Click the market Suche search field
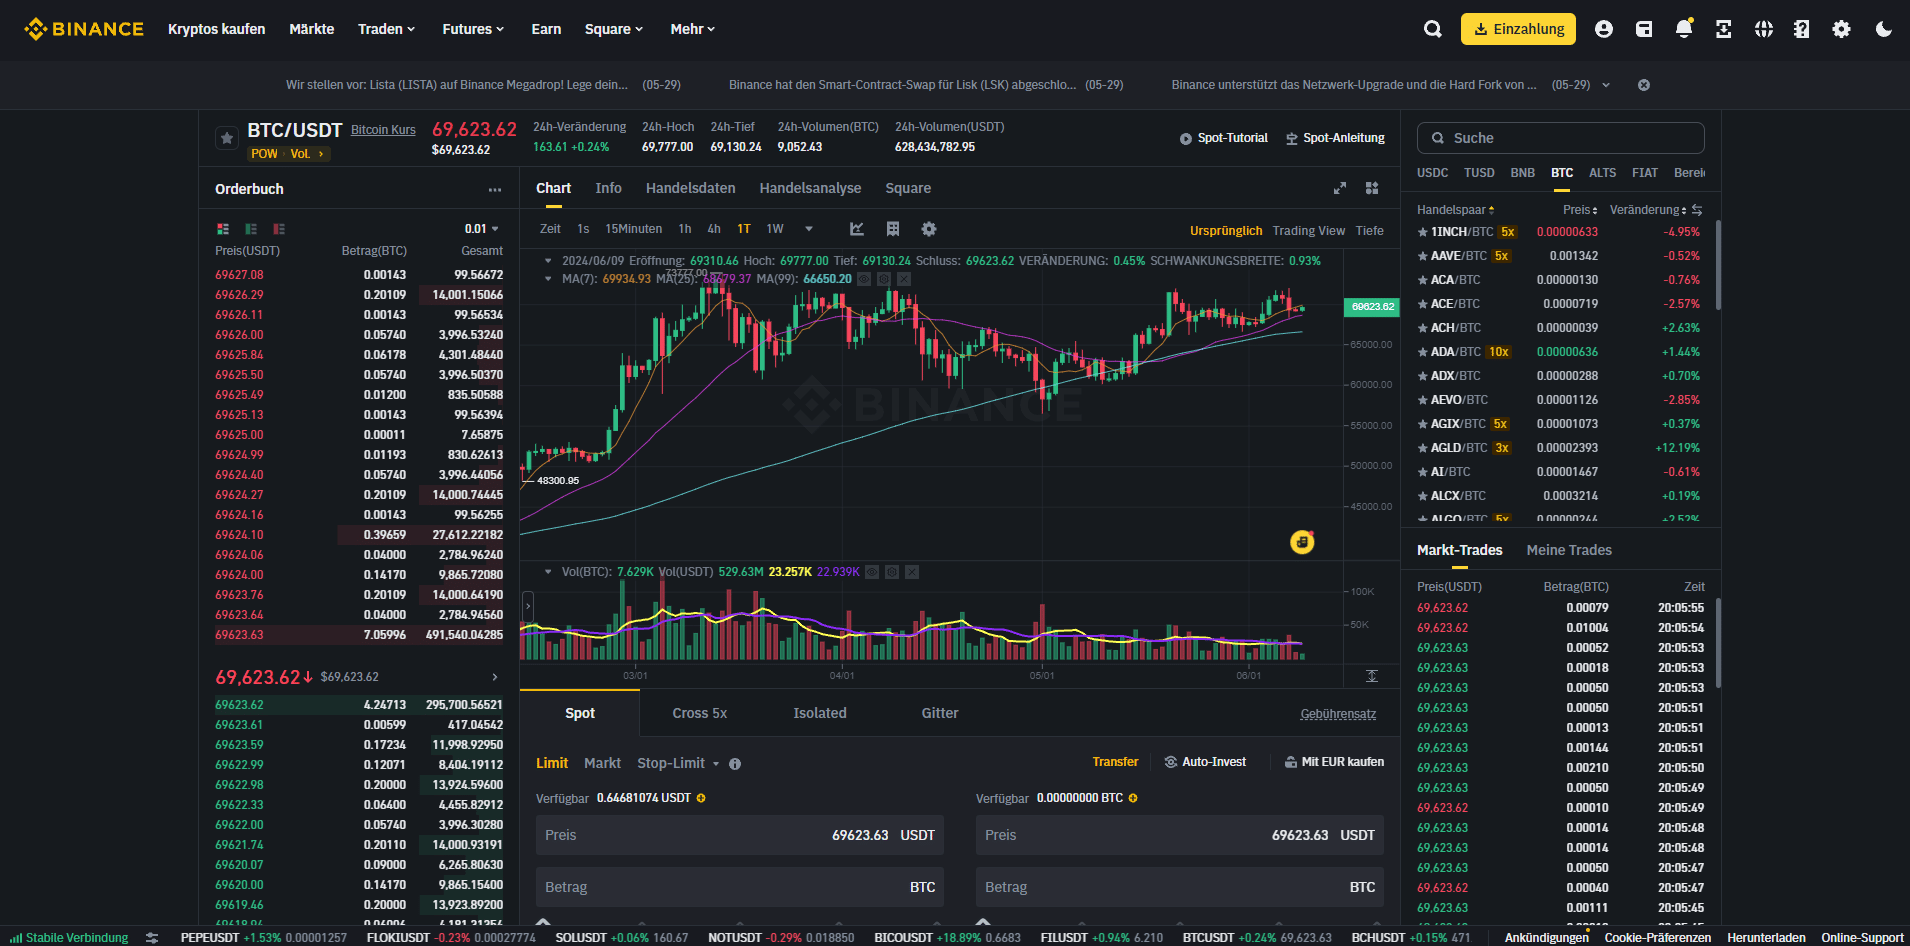1910x946 pixels. pyautogui.click(x=1561, y=138)
